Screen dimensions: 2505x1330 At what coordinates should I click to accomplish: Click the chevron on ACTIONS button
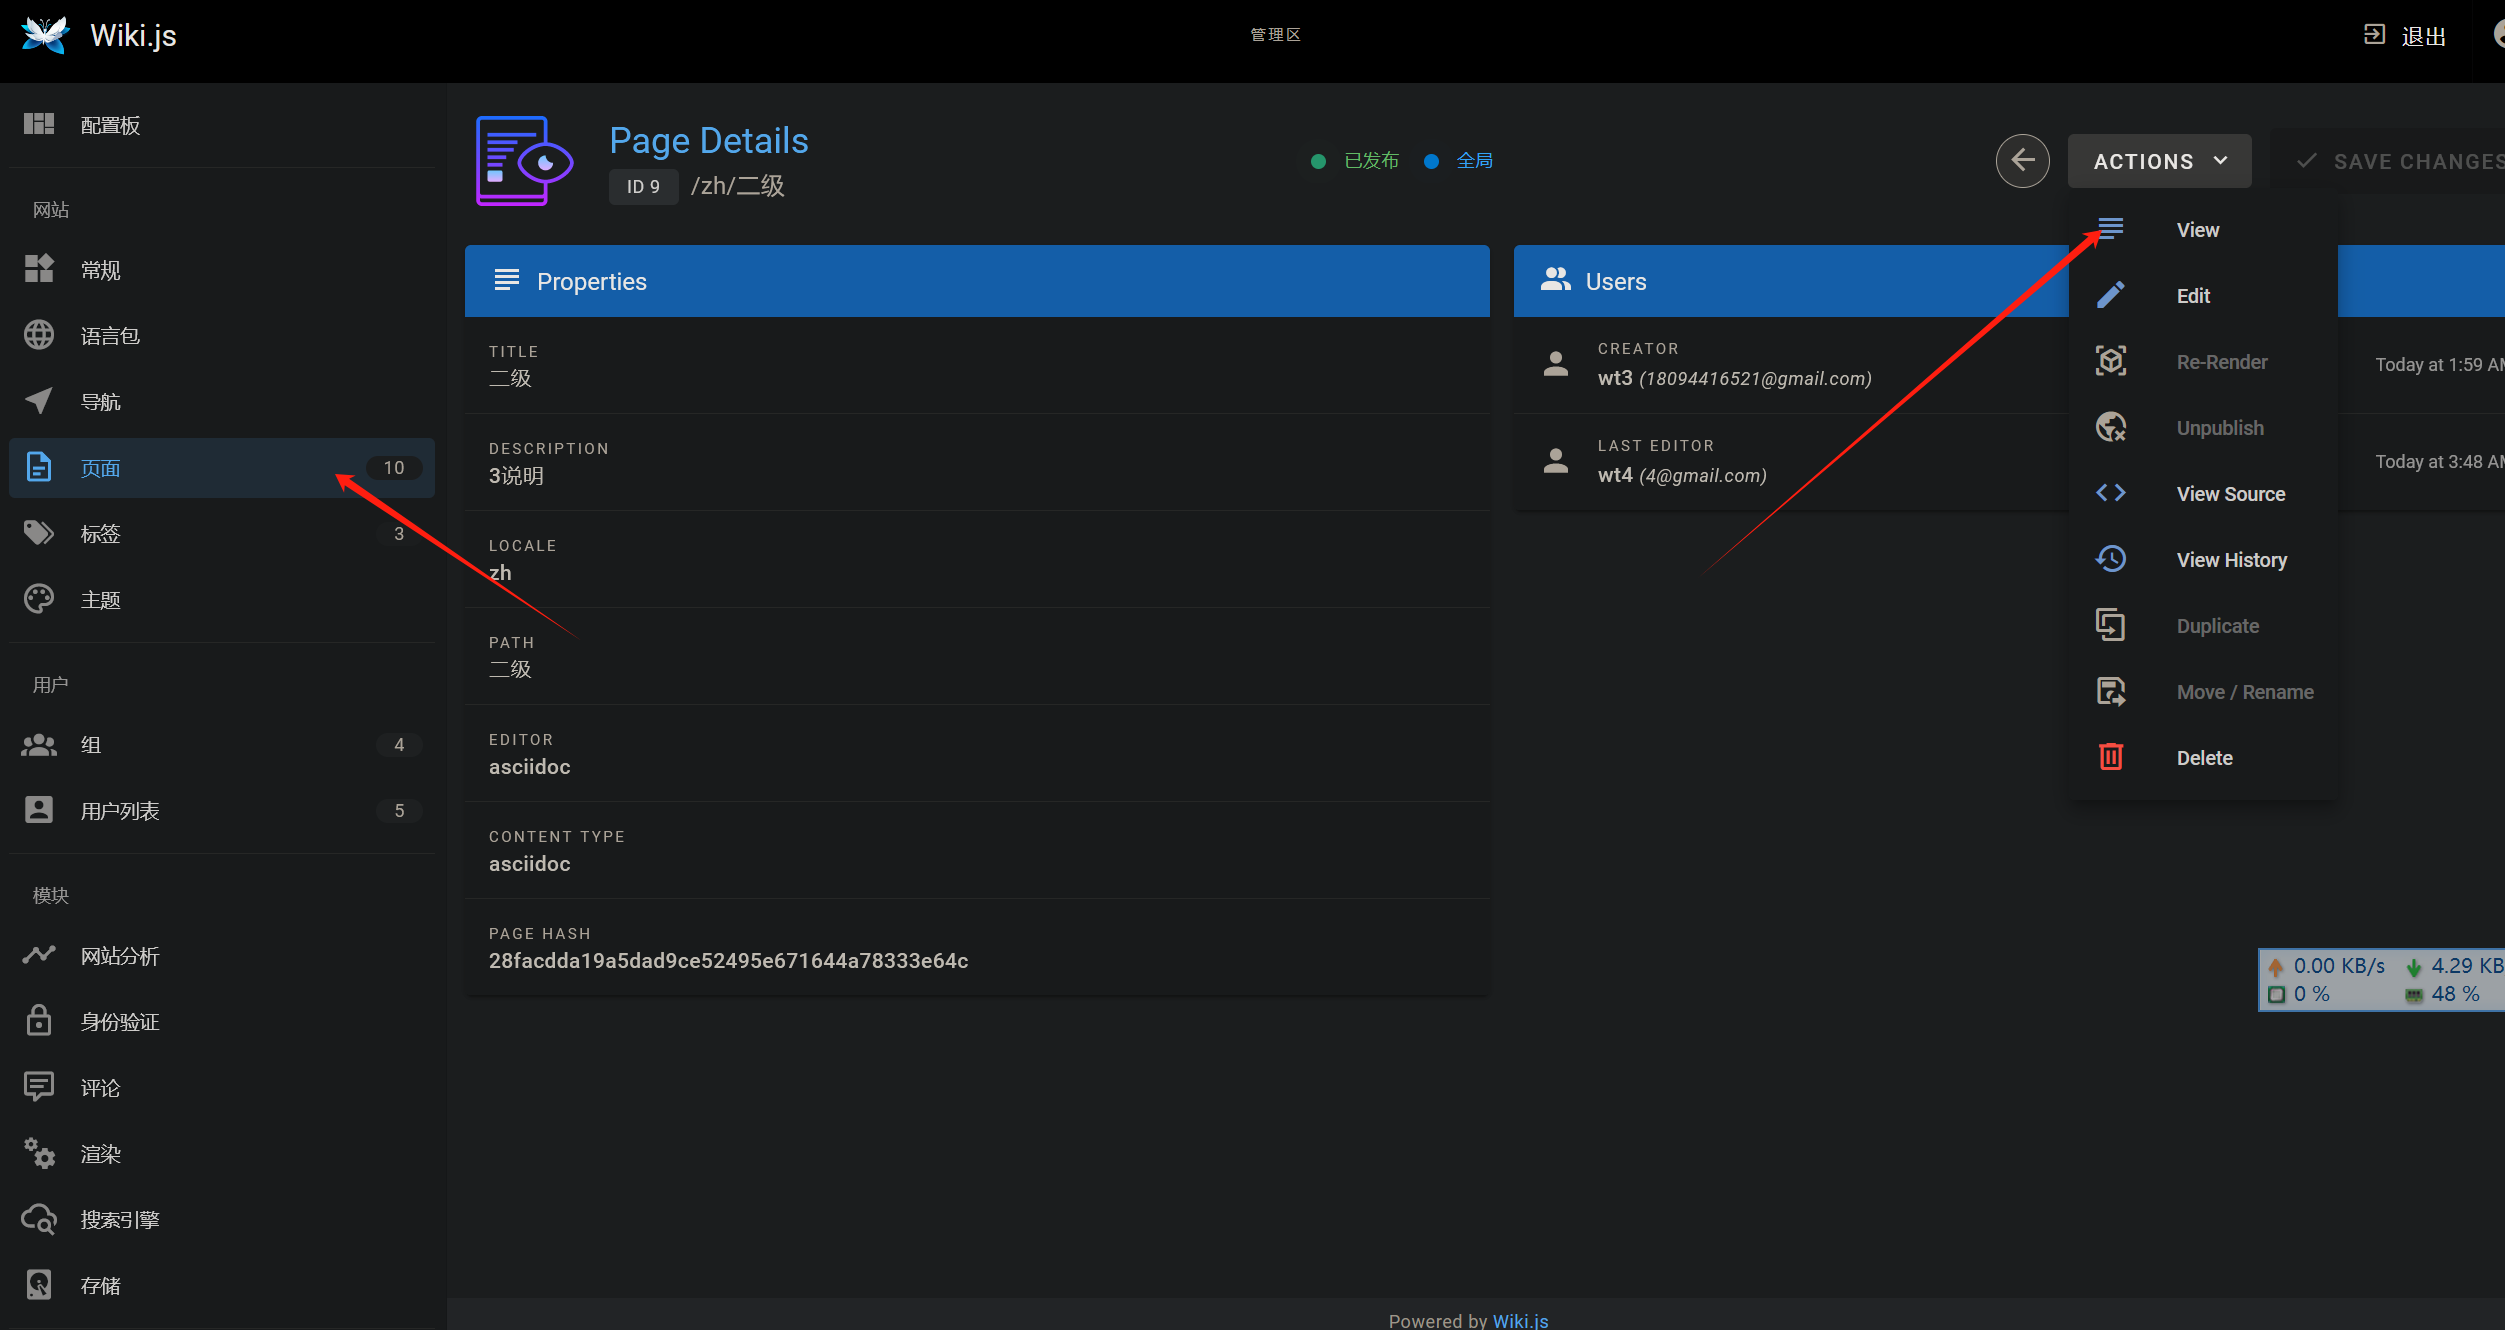(x=2221, y=161)
